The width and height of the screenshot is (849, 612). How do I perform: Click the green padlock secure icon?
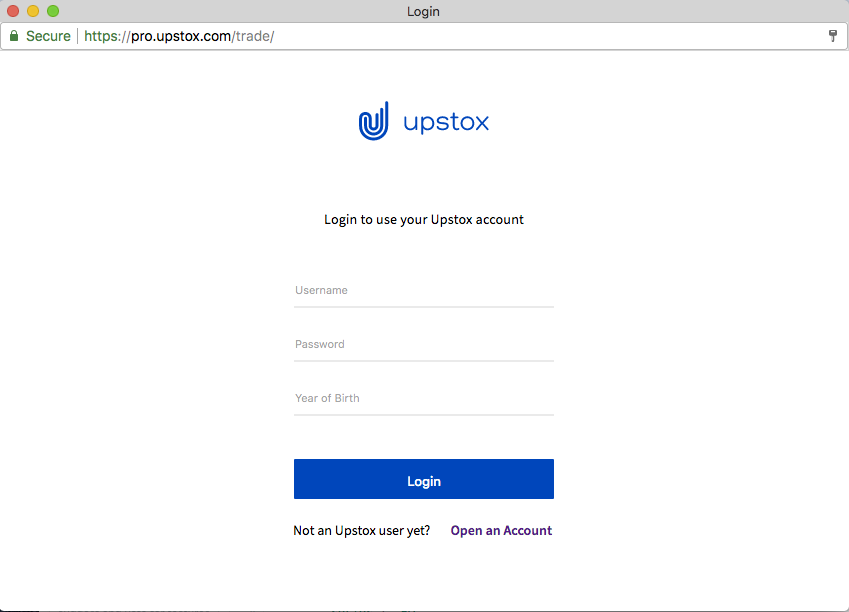pyautogui.click(x=14, y=36)
